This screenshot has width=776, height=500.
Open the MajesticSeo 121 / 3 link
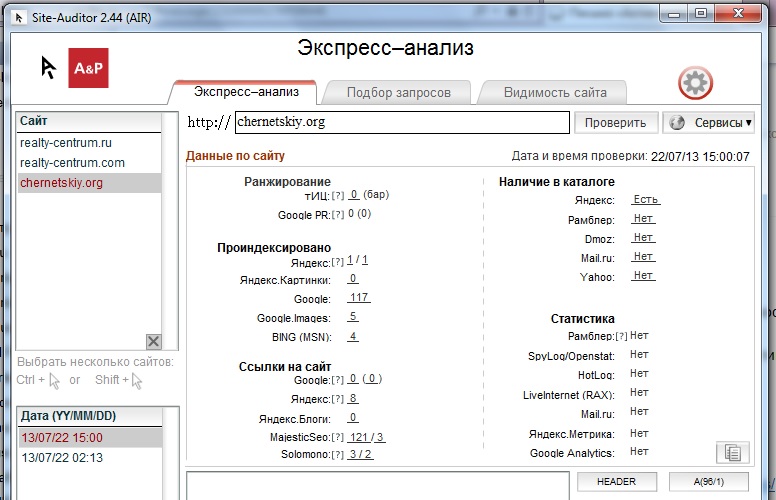366,437
